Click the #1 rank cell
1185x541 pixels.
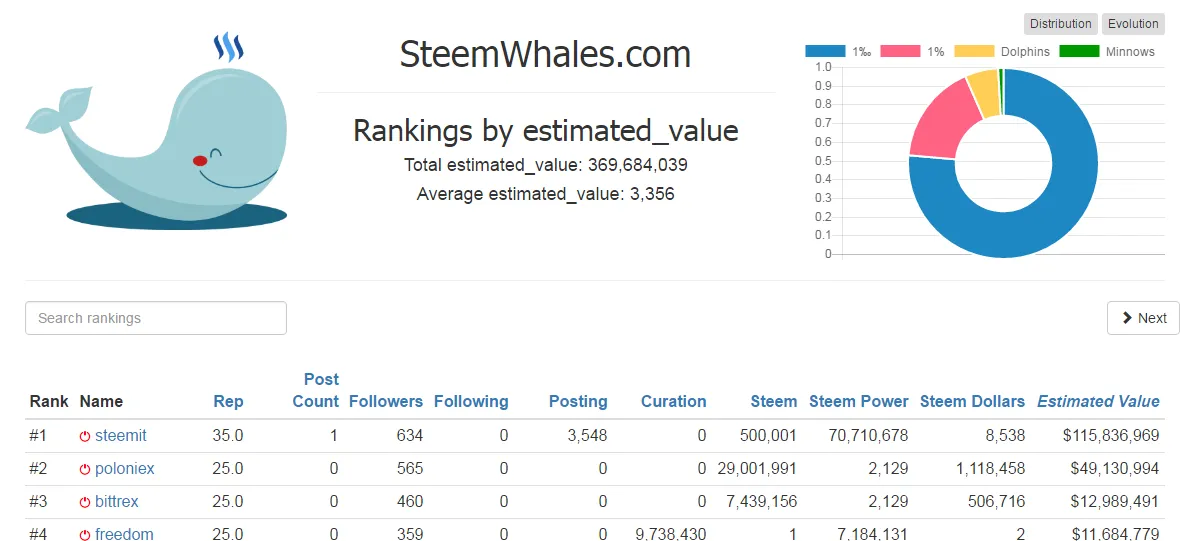pos(38,436)
